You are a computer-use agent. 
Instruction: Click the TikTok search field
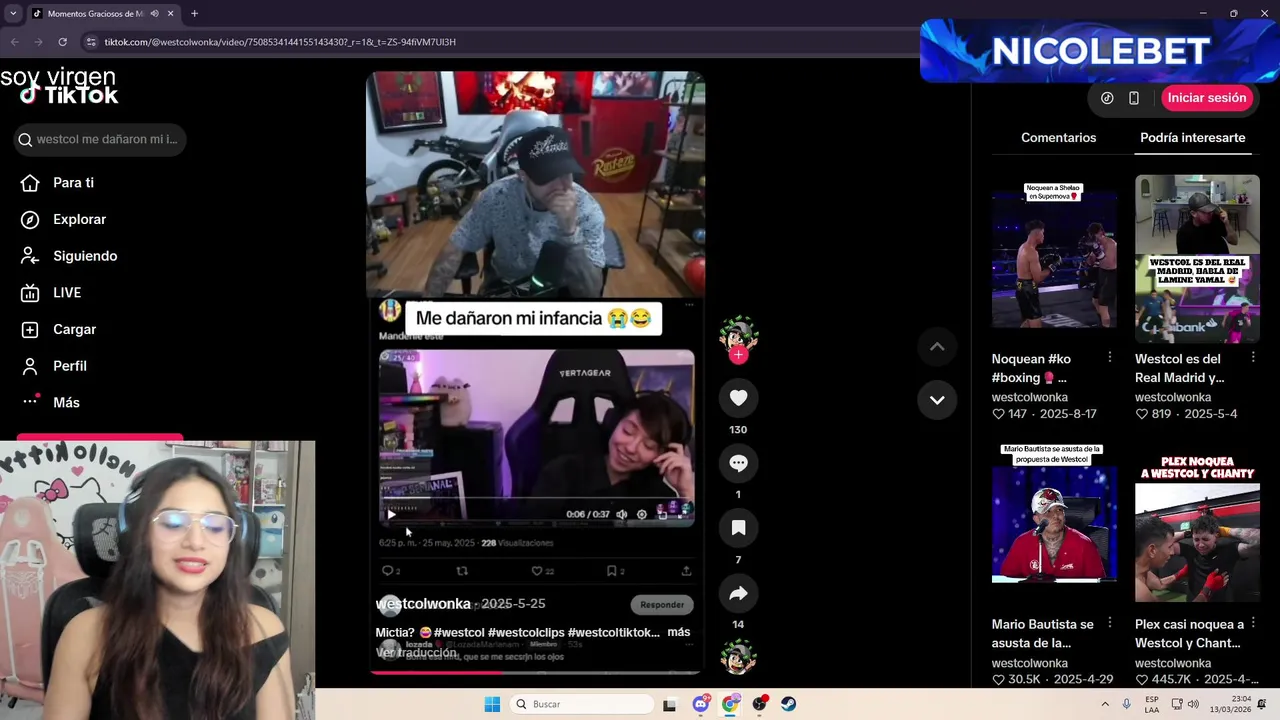coord(100,139)
